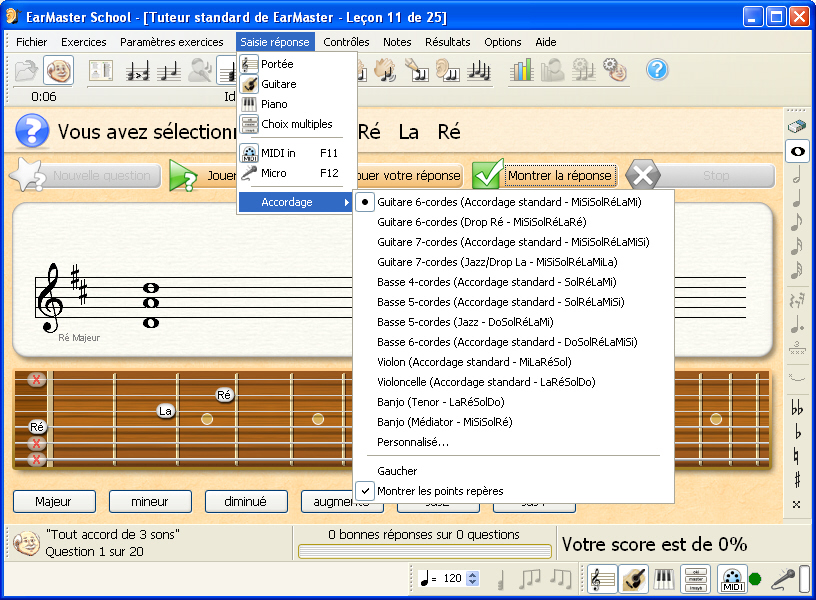
Task: Select the two-note interval exercise icon
Action: (x=169, y=70)
